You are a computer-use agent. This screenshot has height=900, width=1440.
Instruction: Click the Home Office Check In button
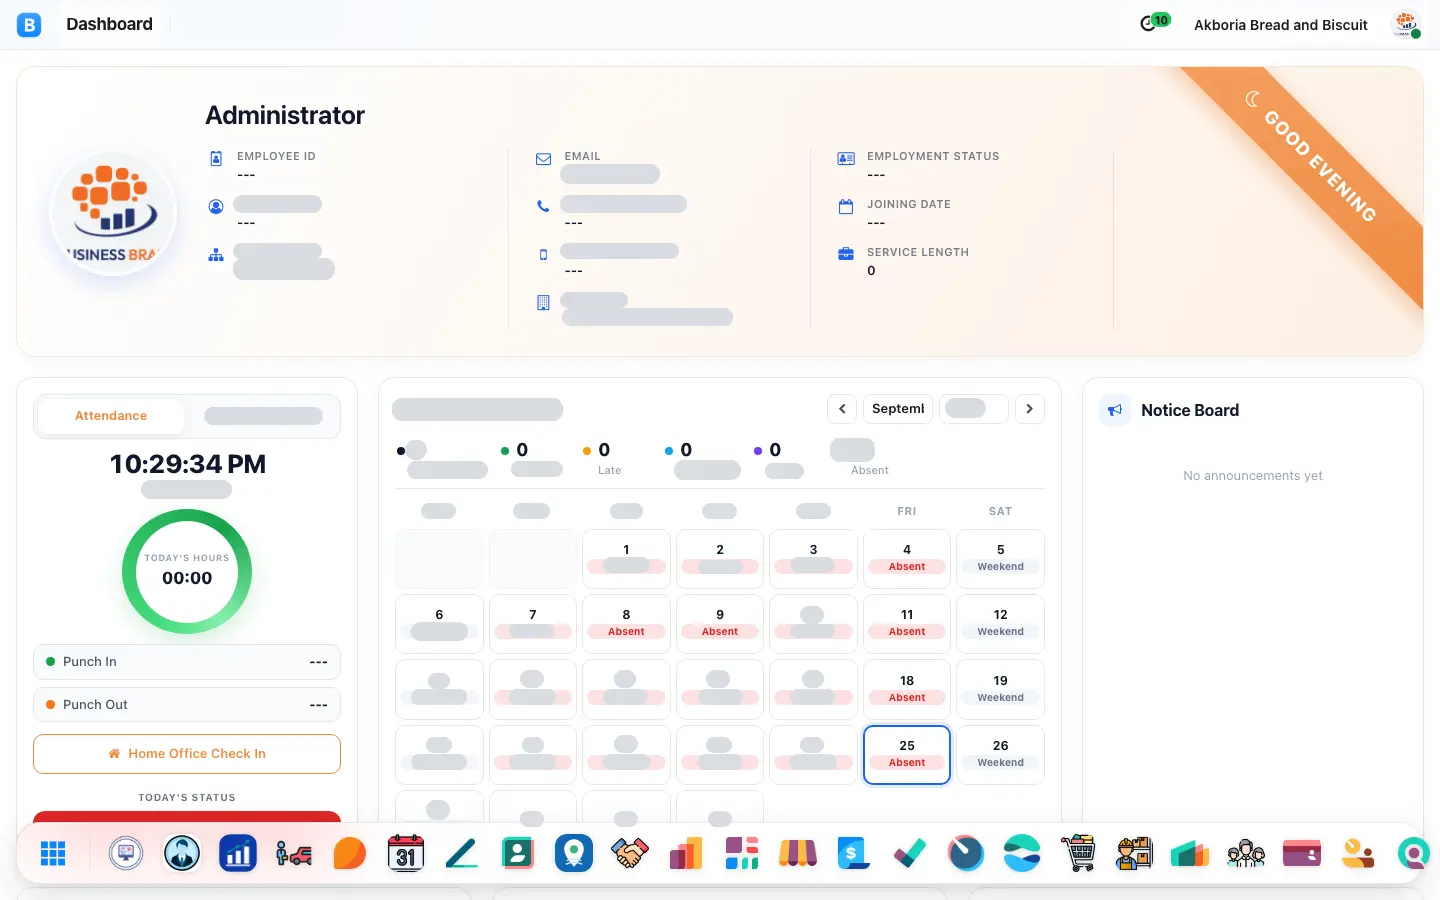tap(187, 754)
